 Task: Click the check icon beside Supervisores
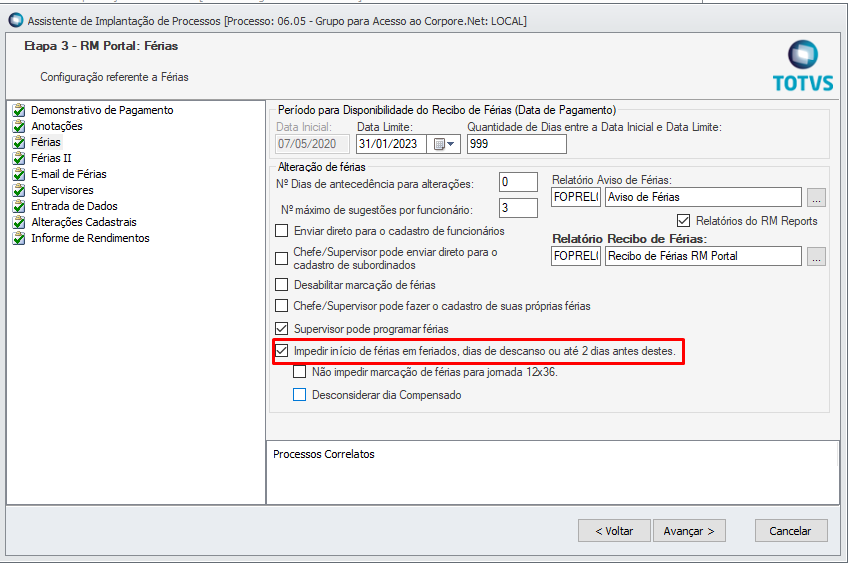(x=19, y=190)
